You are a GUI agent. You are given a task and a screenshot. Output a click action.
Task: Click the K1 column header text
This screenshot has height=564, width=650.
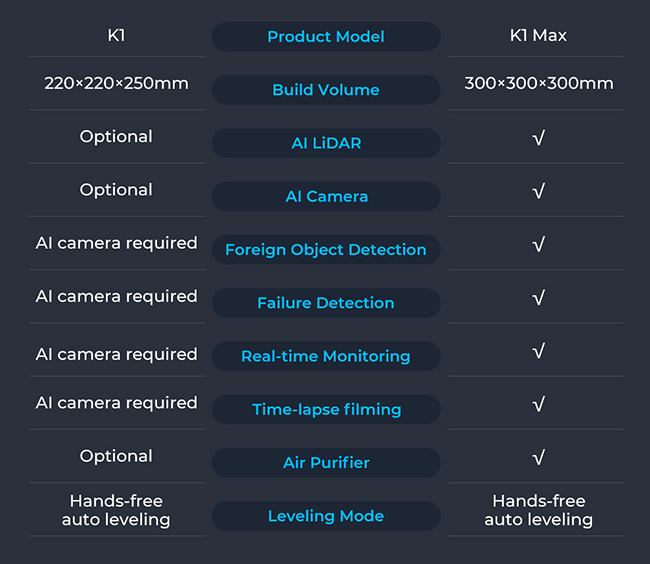click(116, 36)
